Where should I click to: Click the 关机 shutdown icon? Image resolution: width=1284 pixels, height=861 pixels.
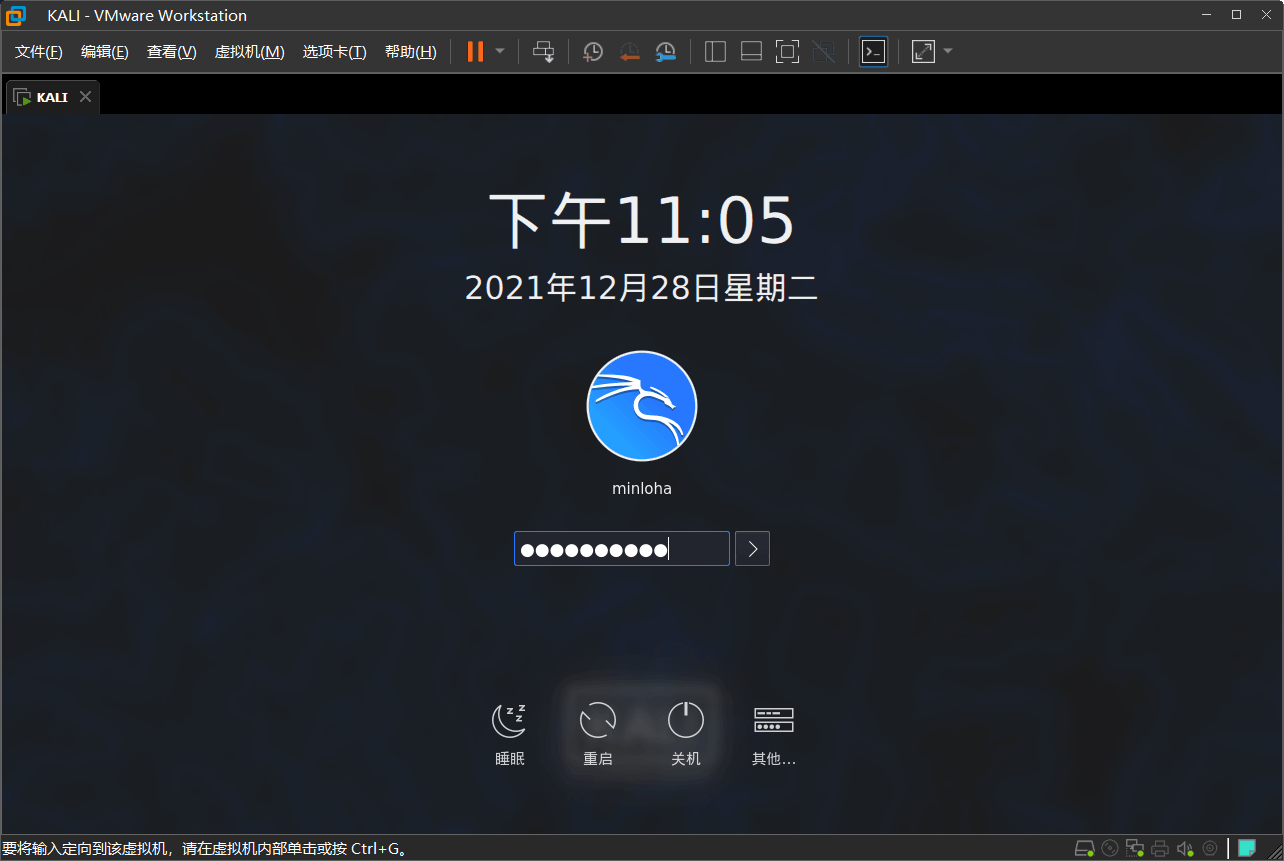pyautogui.click(x=686, y=719)
